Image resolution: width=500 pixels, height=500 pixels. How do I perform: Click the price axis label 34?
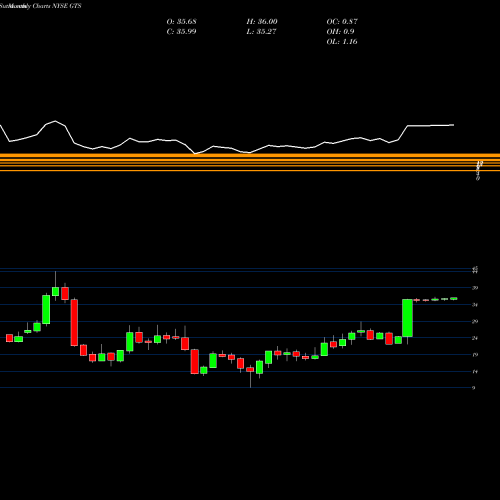475,305
